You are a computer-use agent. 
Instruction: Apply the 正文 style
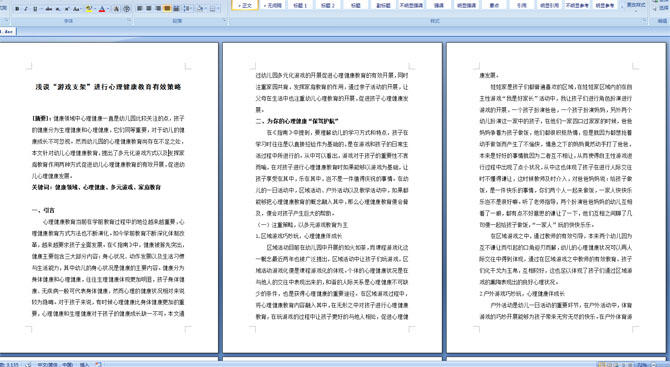pyautogui.click(x=245, y=5)
